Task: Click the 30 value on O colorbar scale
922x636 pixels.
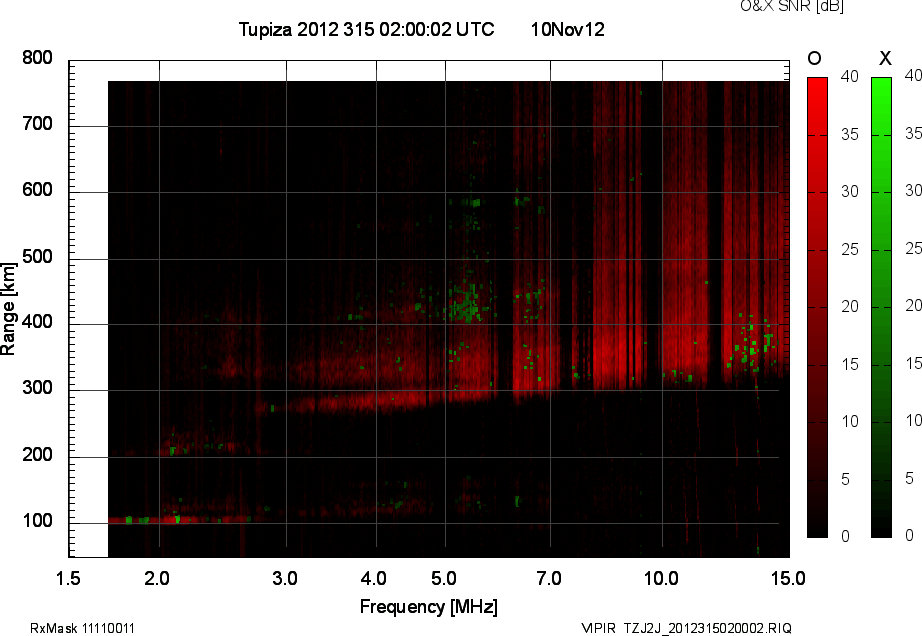Action: coord(850,192)
